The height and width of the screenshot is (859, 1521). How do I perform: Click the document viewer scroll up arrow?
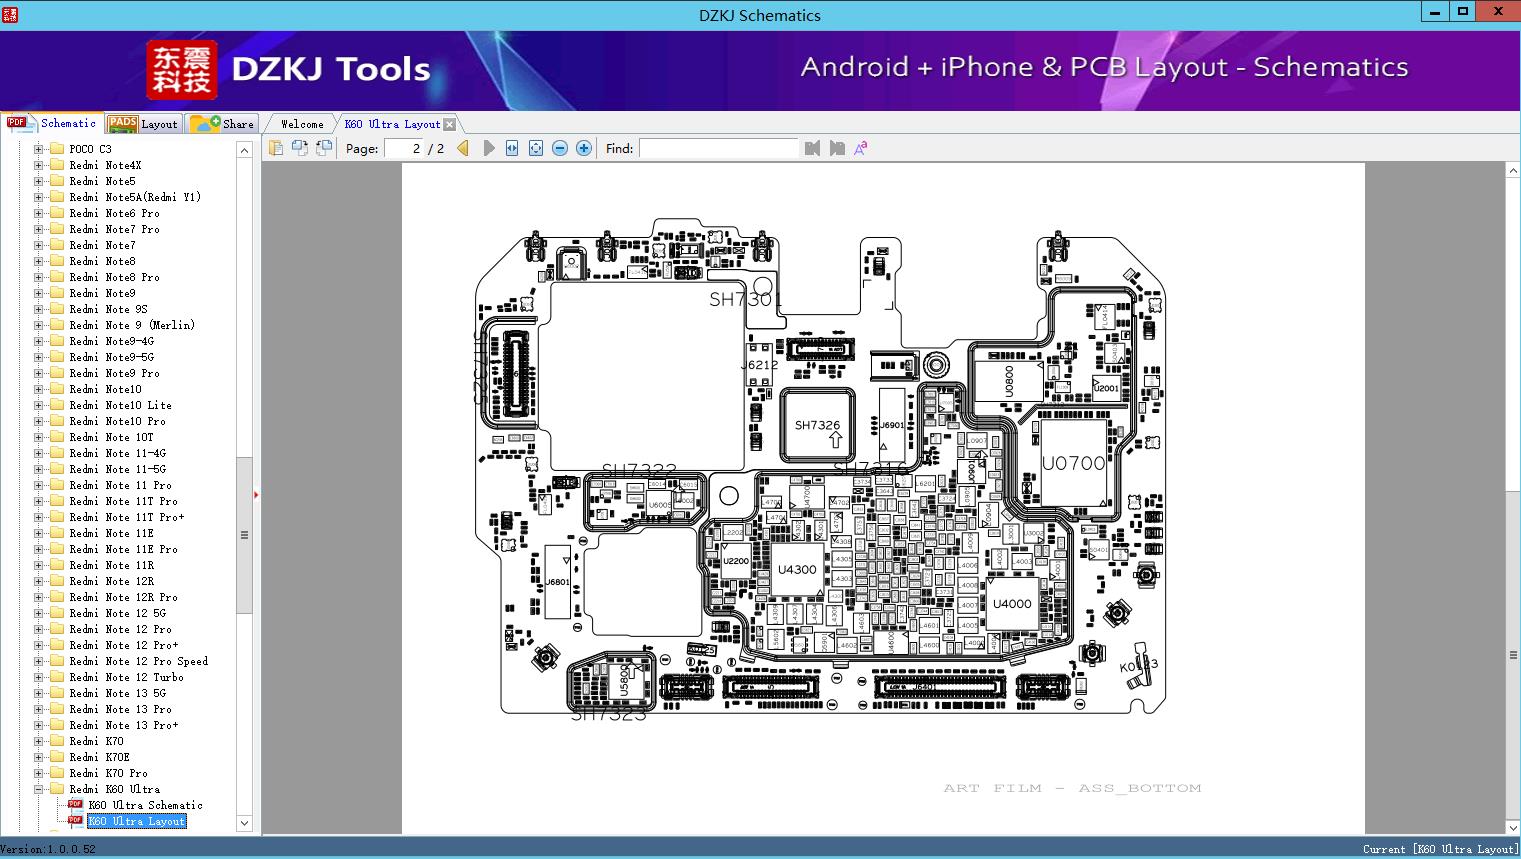click(1513, 171)
